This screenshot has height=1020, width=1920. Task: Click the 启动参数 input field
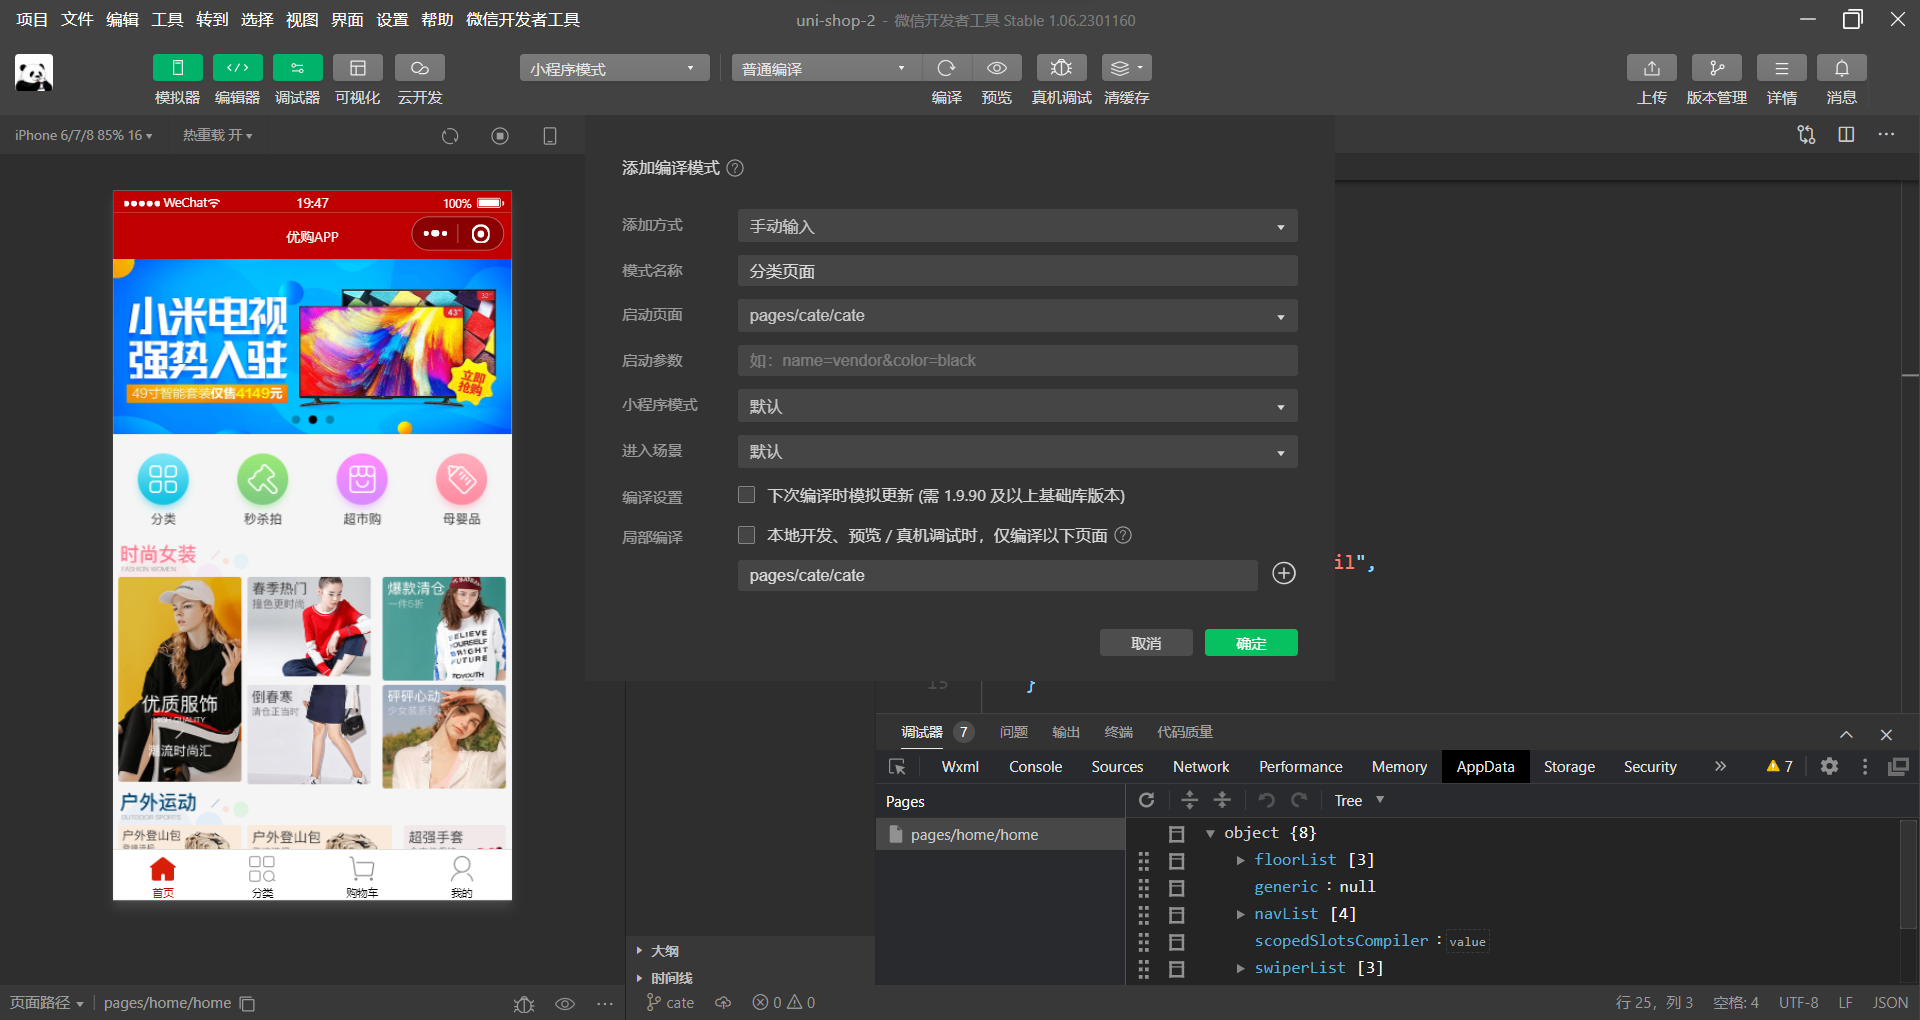pos(1018,360)
